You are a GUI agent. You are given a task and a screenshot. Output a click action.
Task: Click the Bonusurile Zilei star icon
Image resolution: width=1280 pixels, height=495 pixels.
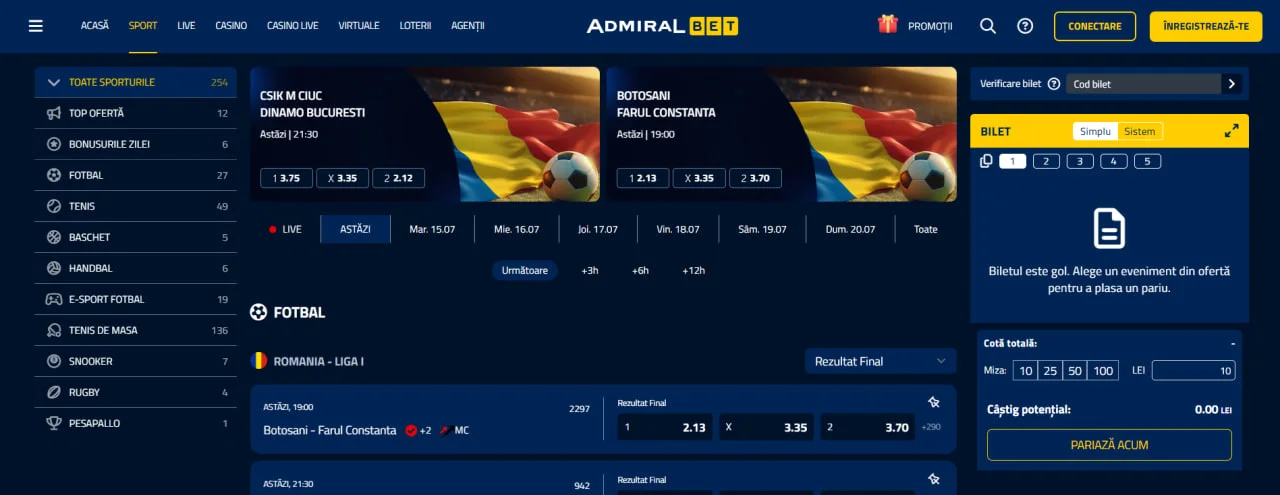tap(54, 144)
